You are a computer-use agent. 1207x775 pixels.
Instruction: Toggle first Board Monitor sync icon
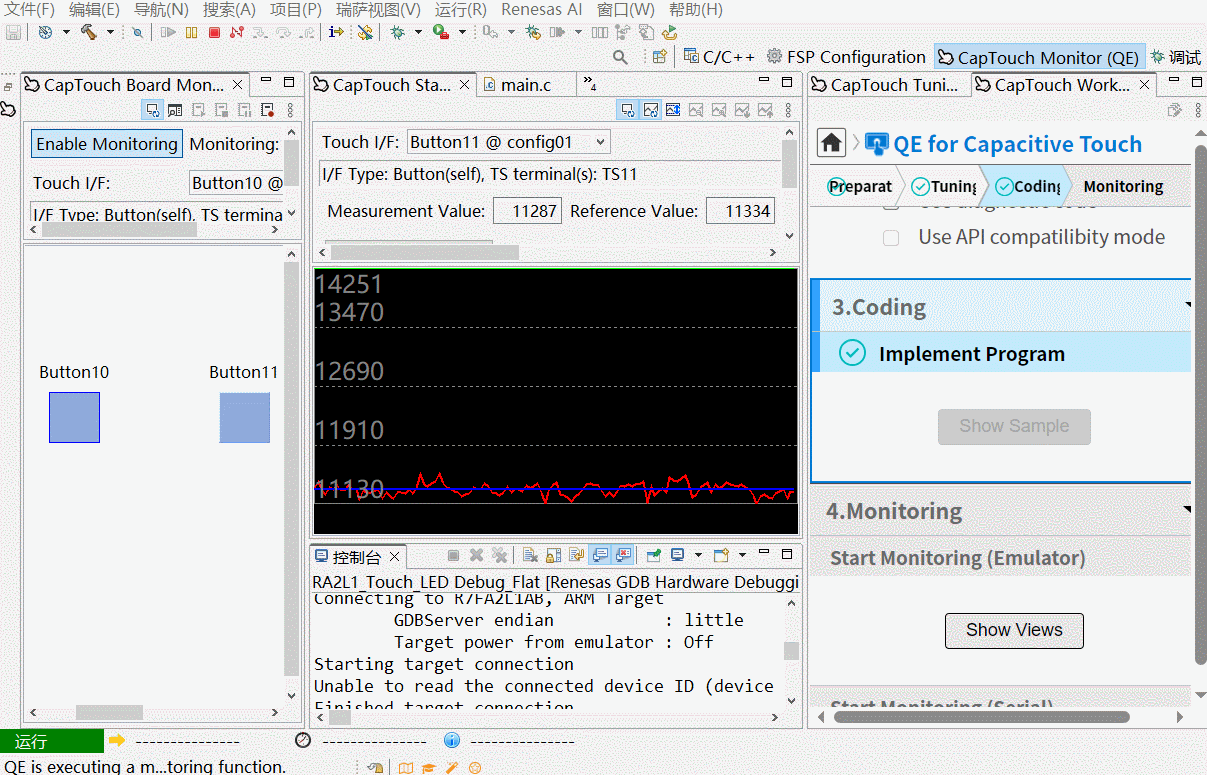coord(152,110)
